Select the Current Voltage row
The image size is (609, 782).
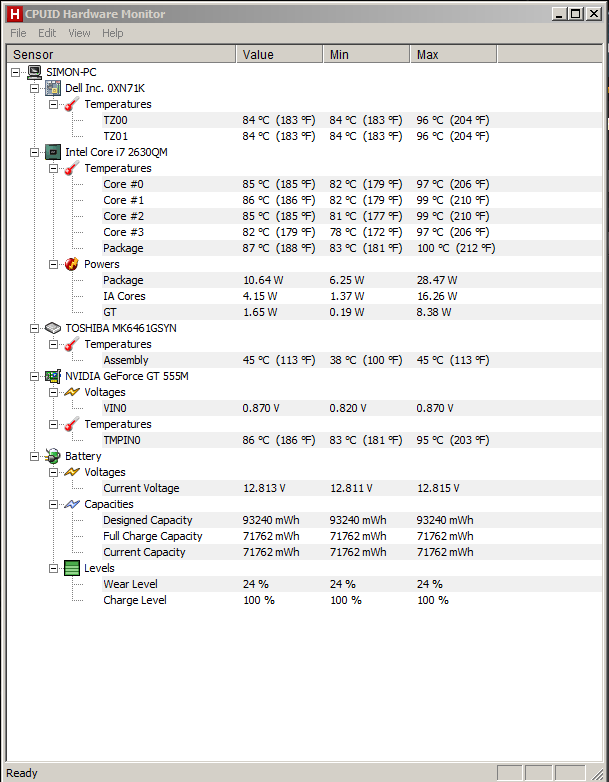coord(352,488)
